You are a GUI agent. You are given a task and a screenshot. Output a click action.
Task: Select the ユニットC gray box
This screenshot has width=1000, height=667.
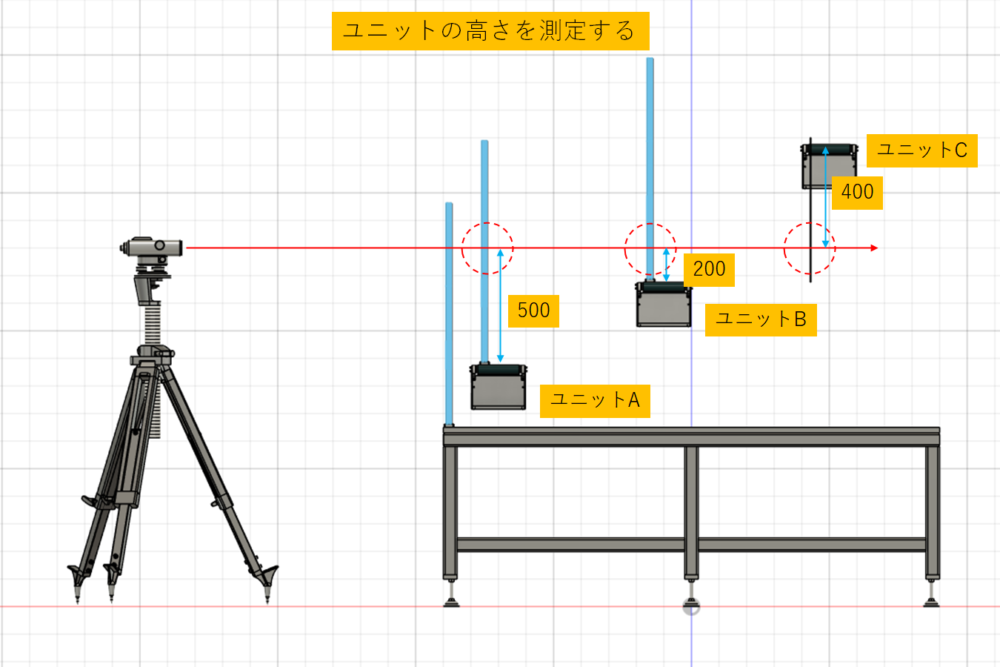(x=830, y=167)
